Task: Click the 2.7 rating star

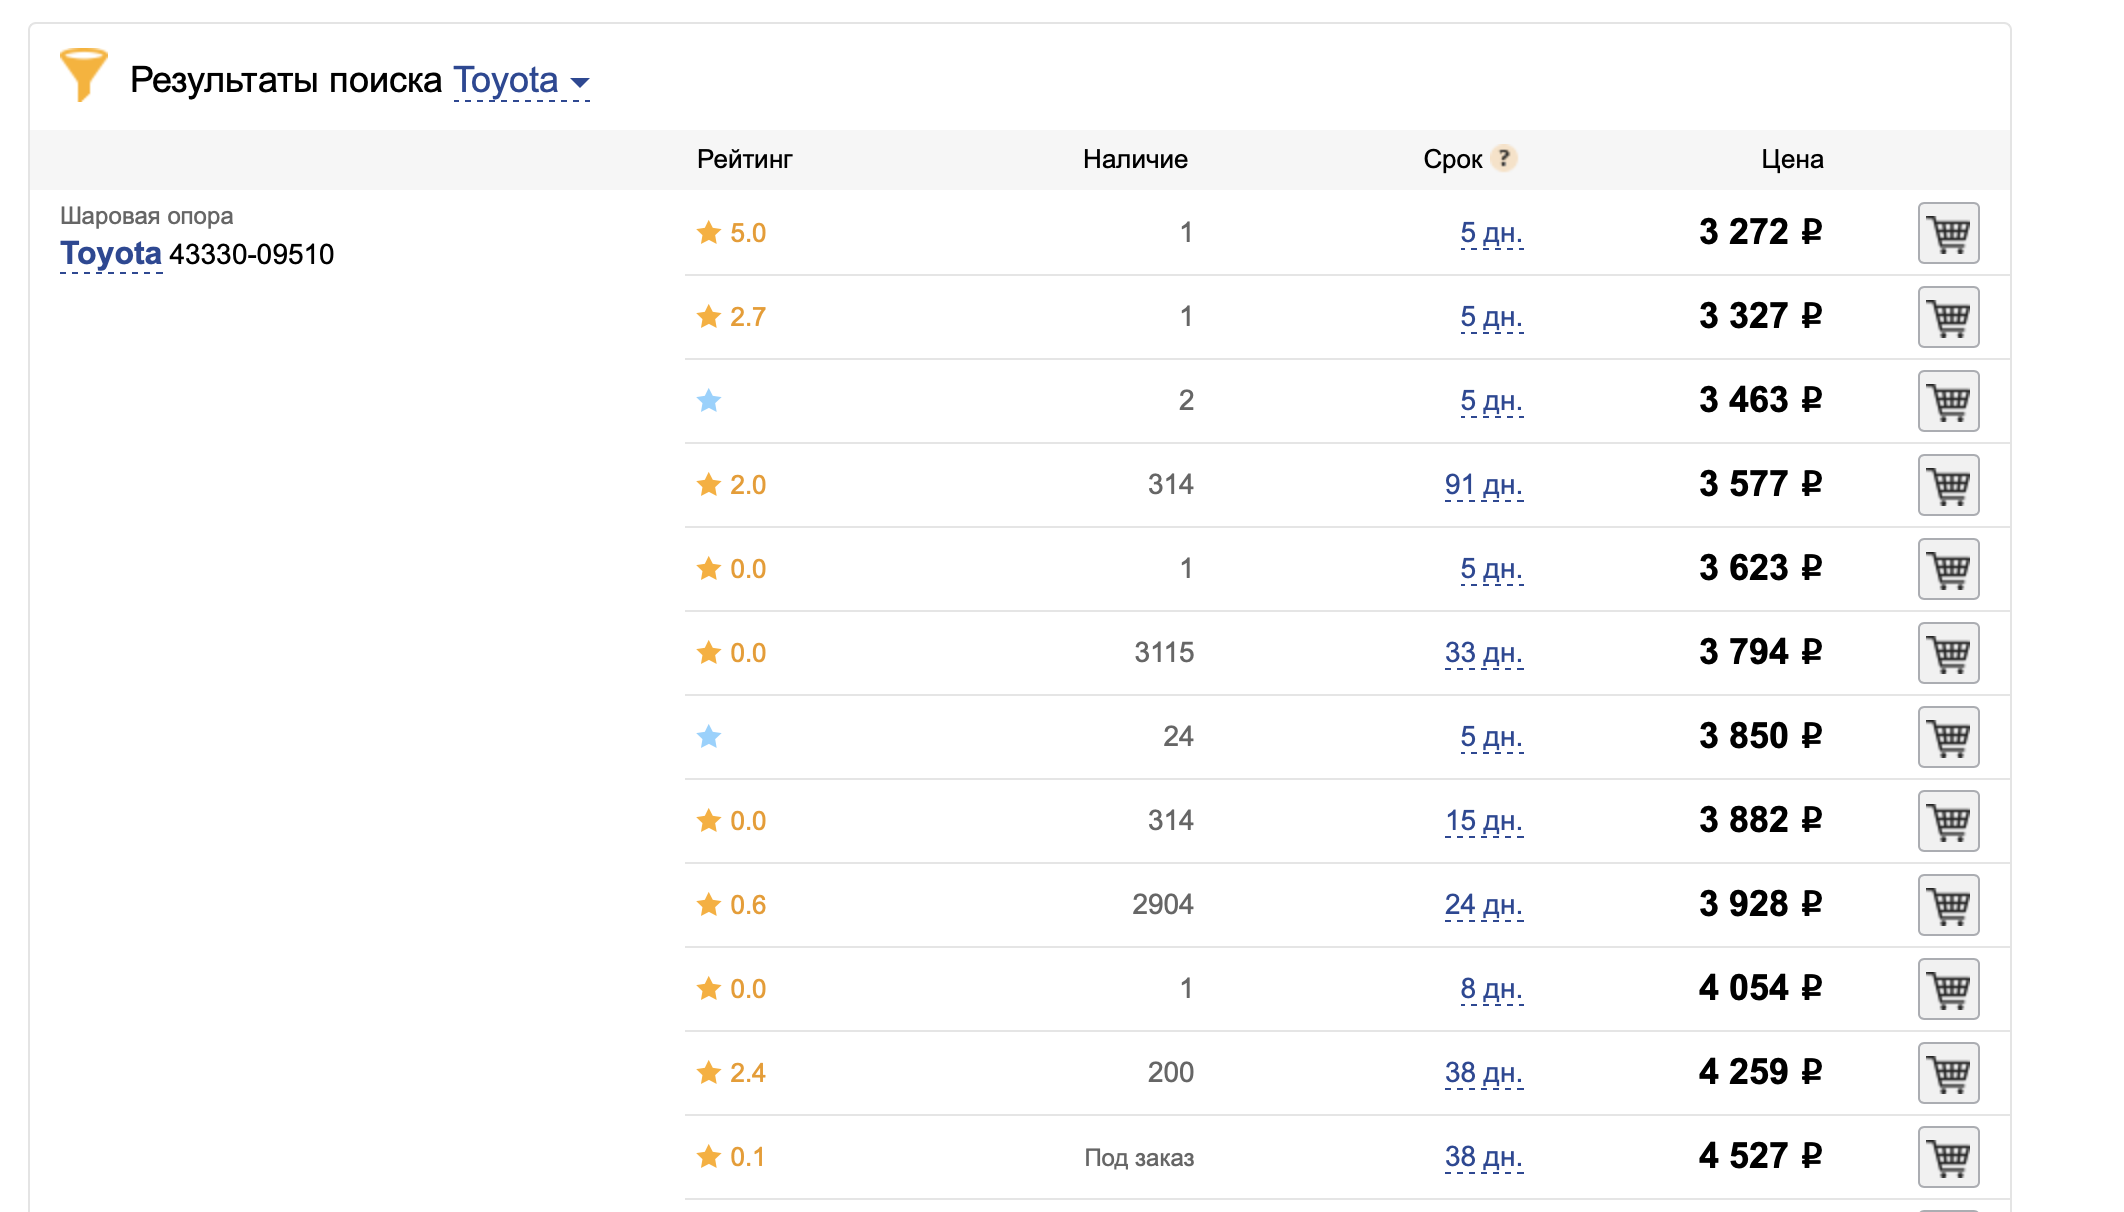Action: tap(709, 316)
